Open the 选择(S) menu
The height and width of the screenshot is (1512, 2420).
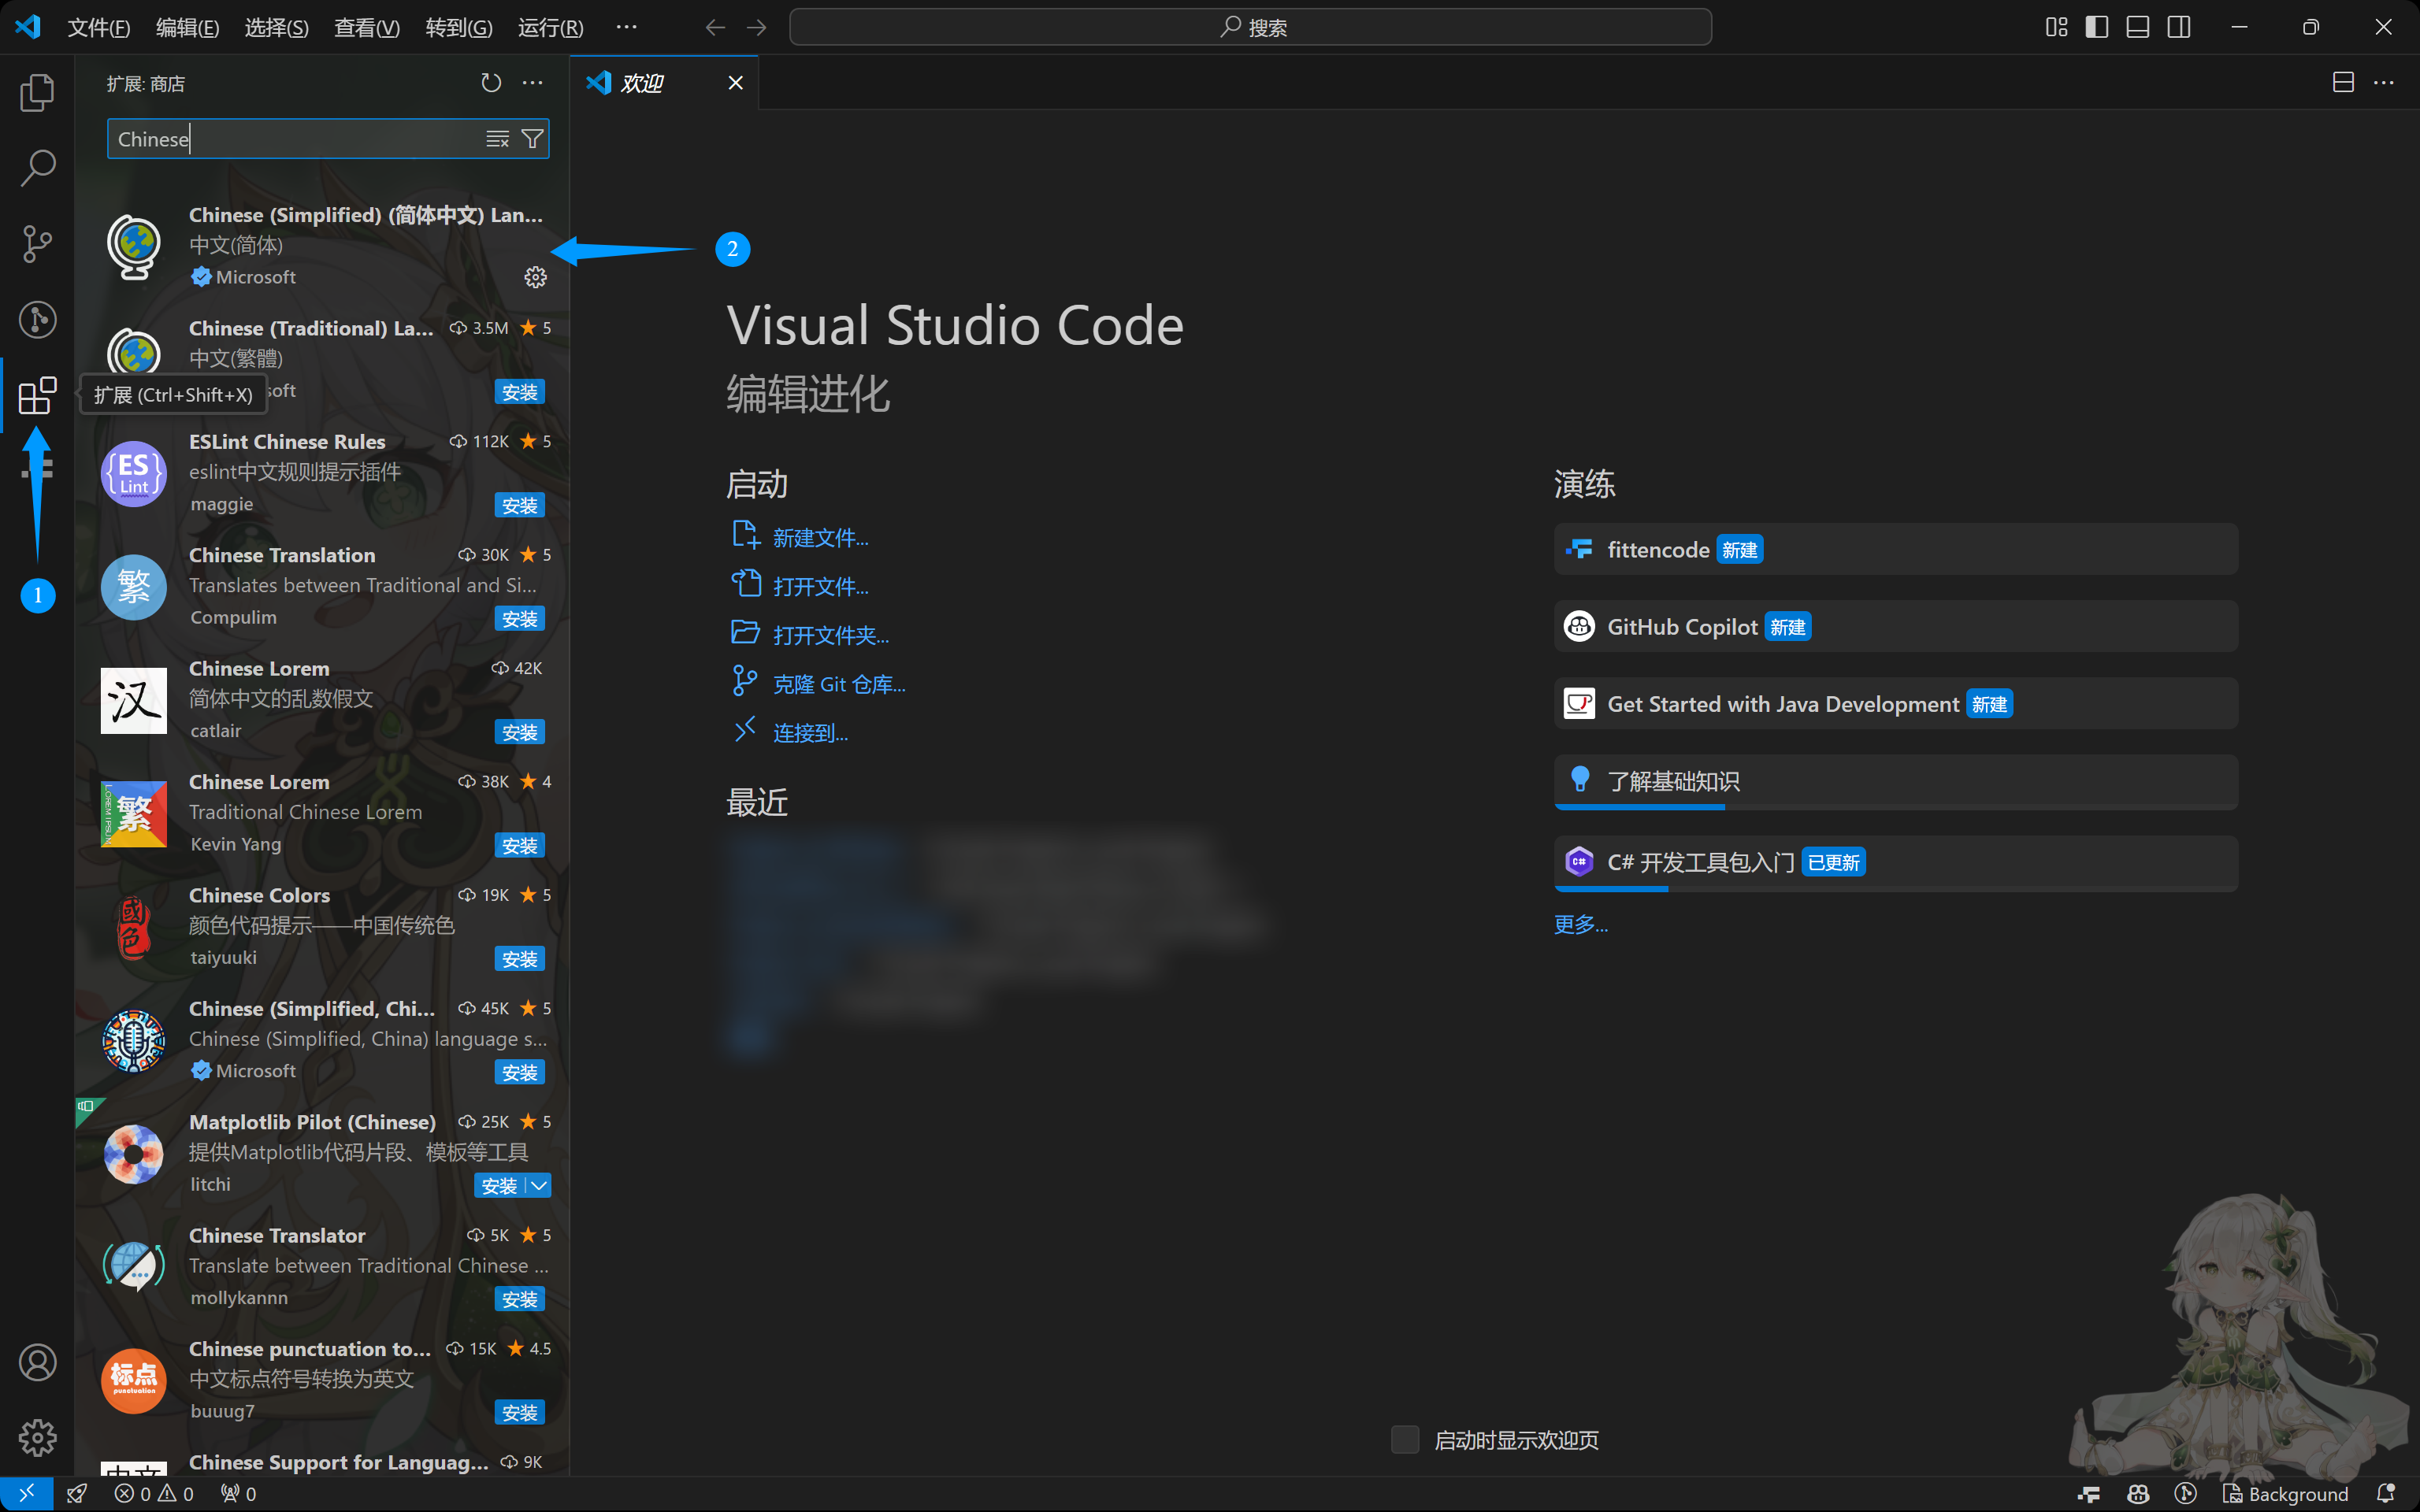click(276, 28)
